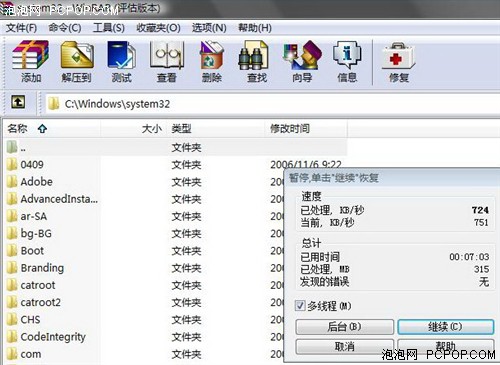Click the 751 current KB/s value
The image size is (500, 365).
coord(481,222)
